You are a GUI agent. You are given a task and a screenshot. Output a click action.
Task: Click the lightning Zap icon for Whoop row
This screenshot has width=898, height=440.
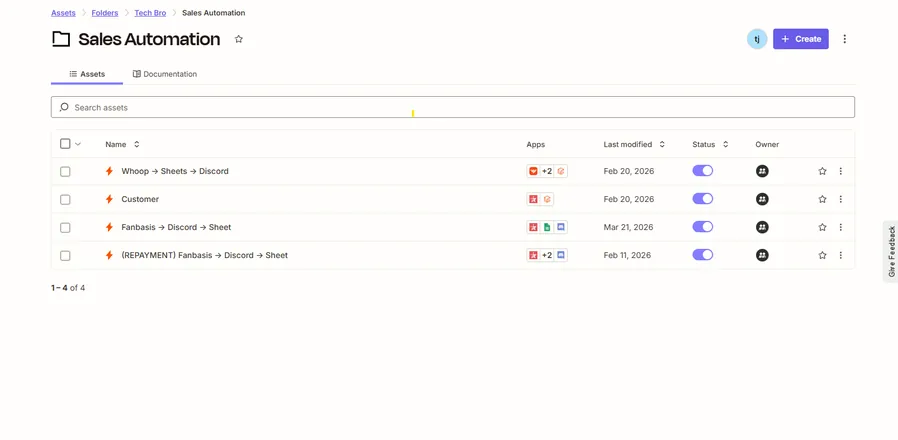pos(109,171)
